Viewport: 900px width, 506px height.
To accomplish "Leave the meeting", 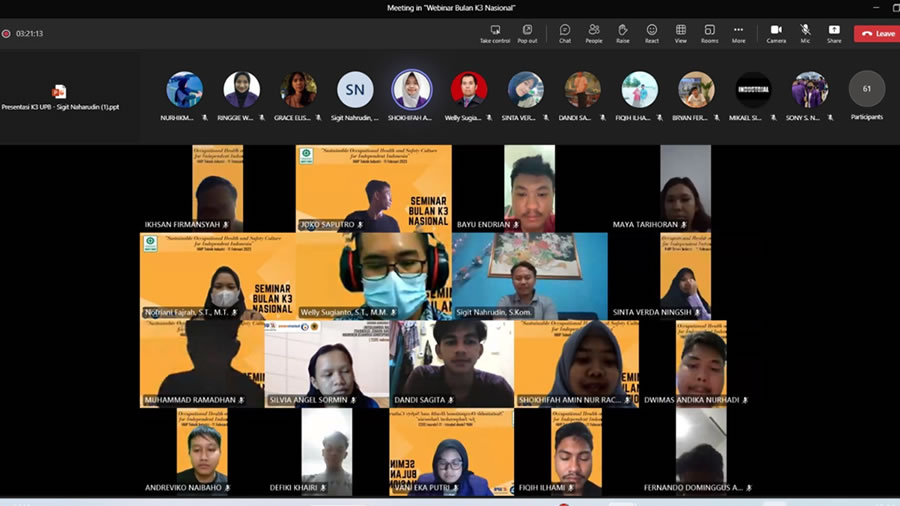I will tap(876, 33).
